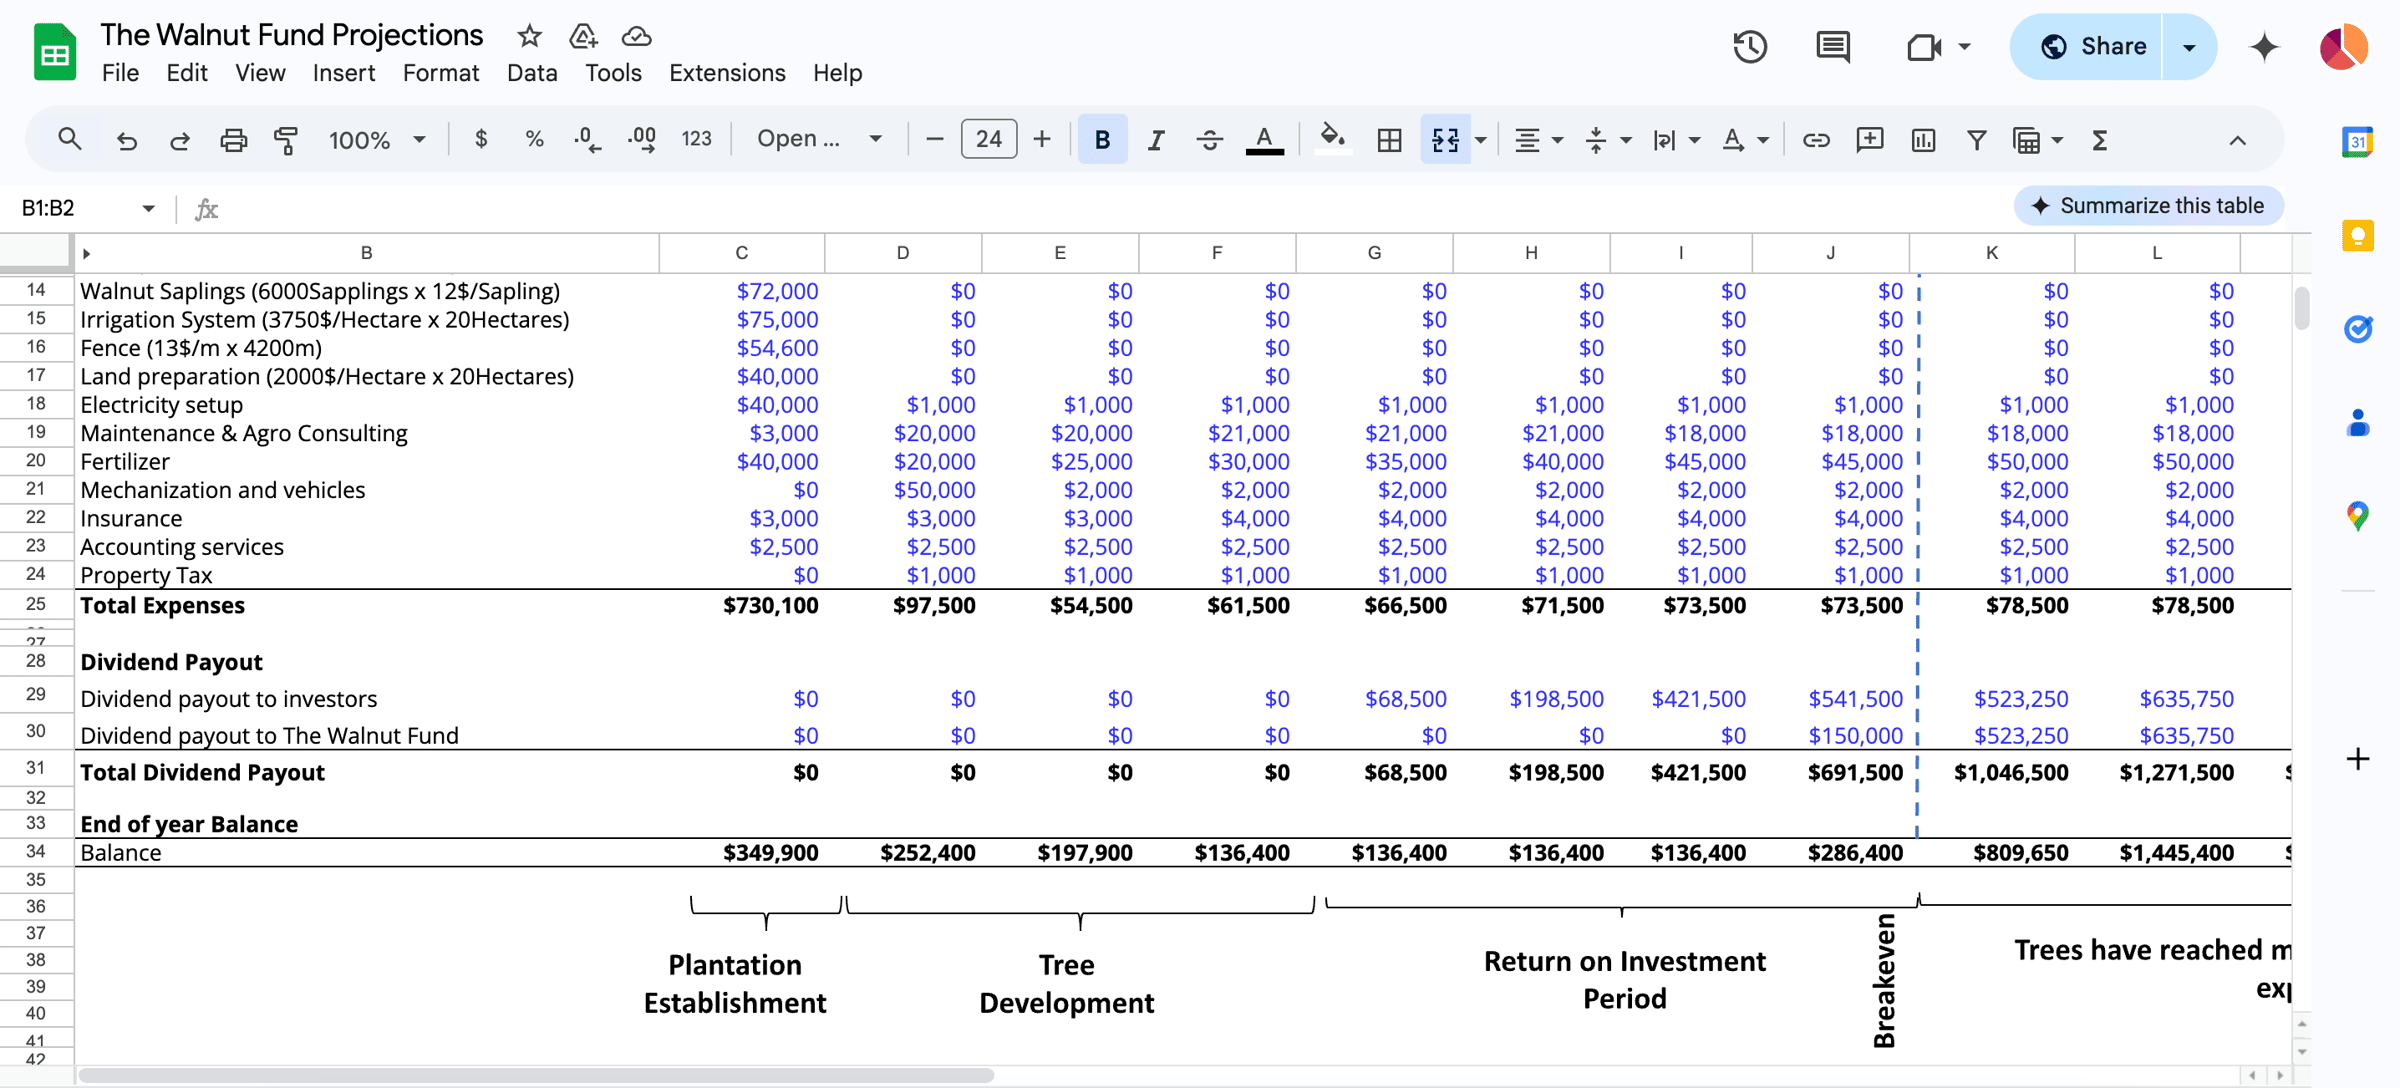Open horizontal align dropdown
The height and width of the screenshot is (1088, 2400).
[1538, 139]
